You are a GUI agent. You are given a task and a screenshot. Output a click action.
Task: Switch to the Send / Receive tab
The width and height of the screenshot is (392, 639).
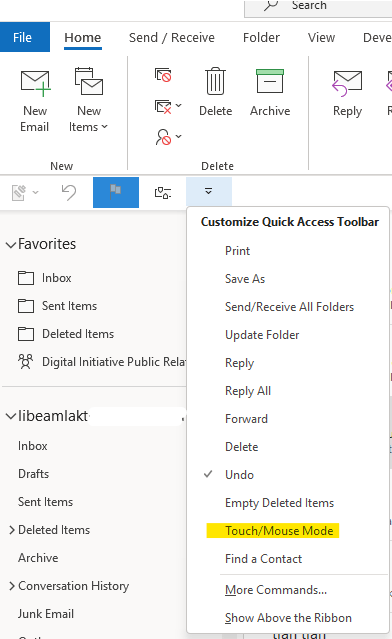[172, 37]
